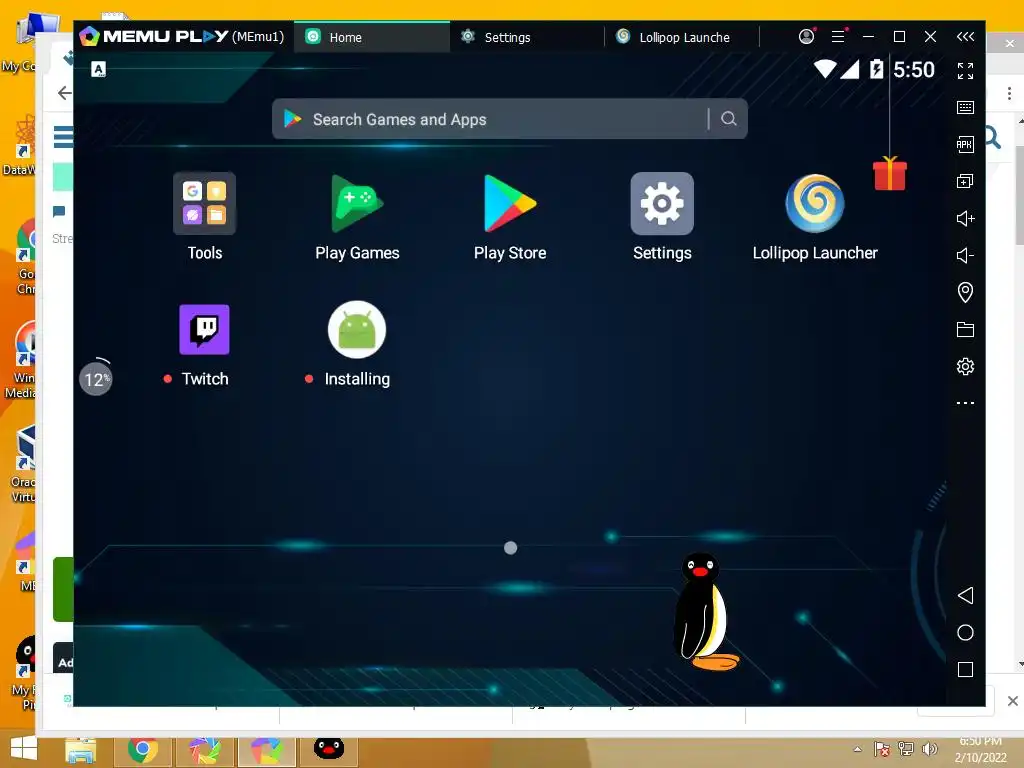
Task: Tap the Android recent apps square
Action: 965,669
